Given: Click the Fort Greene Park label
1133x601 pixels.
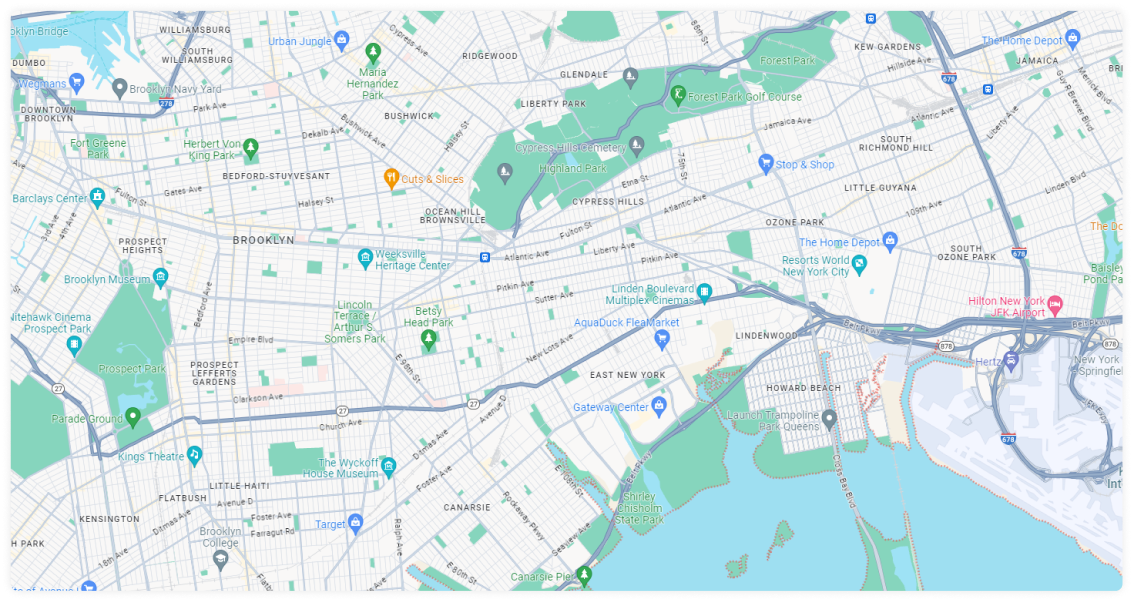Looking at the screenshot, I should (98, 148).
